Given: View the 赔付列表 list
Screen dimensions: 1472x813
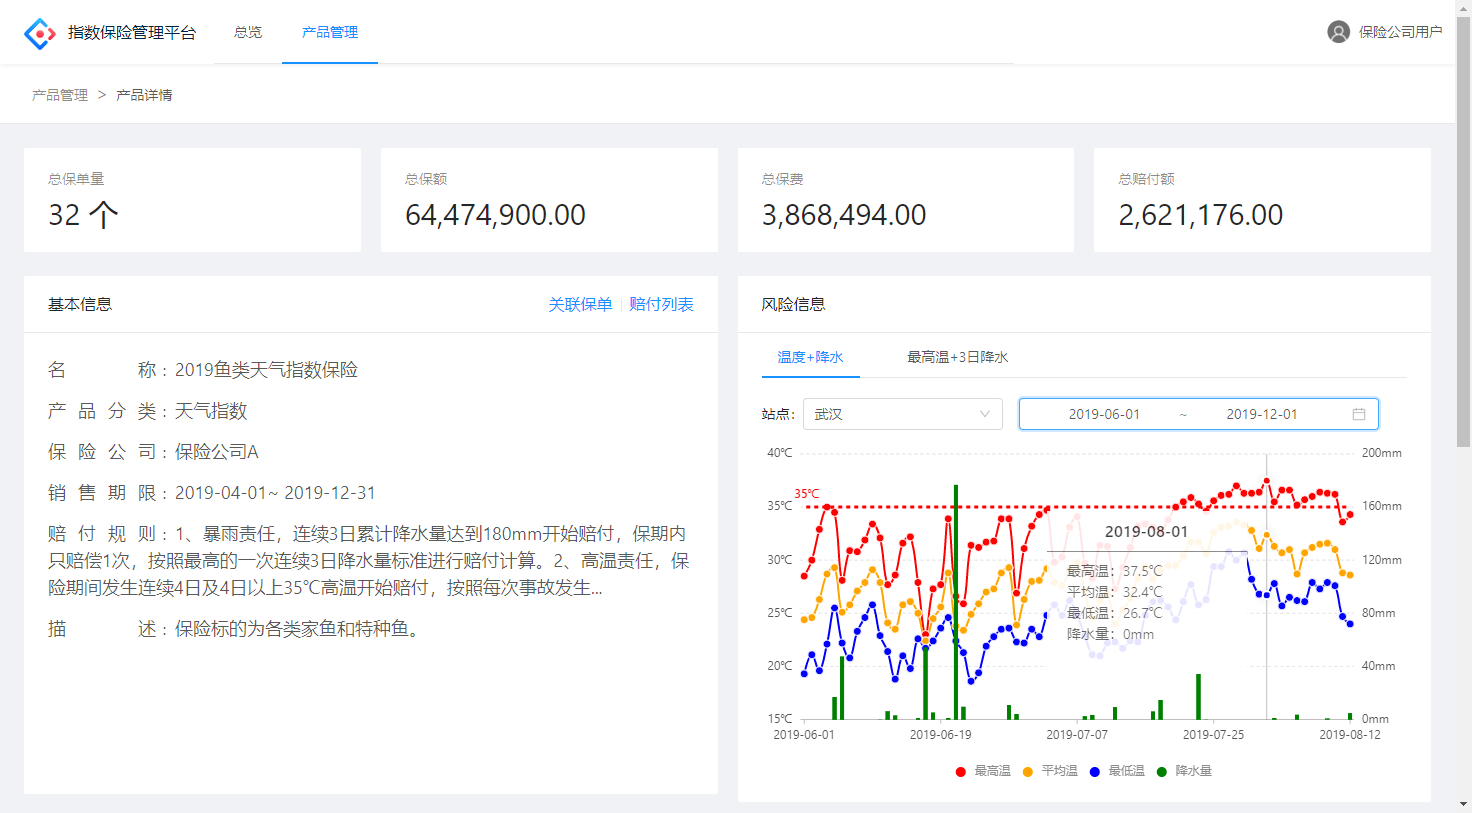Looking at the screenshot, I should pyautogui.click(x=661, y=304).
